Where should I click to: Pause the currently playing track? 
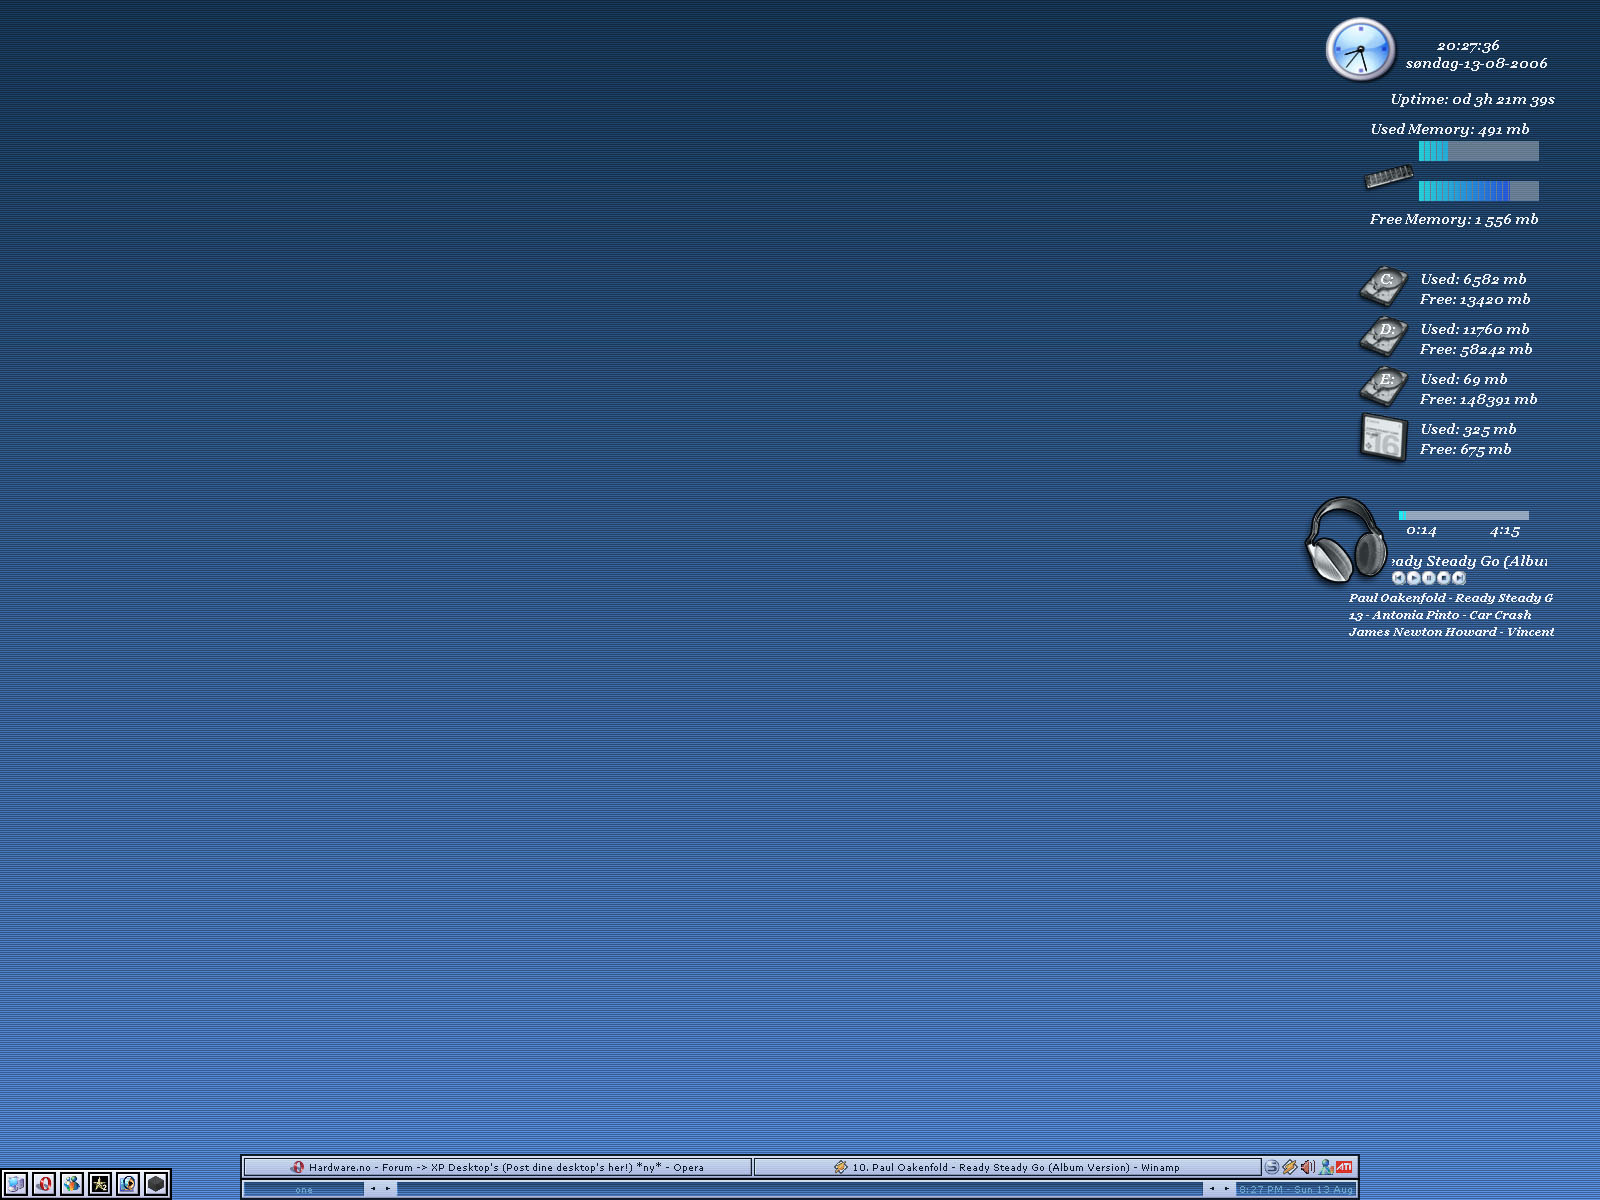1429,578
